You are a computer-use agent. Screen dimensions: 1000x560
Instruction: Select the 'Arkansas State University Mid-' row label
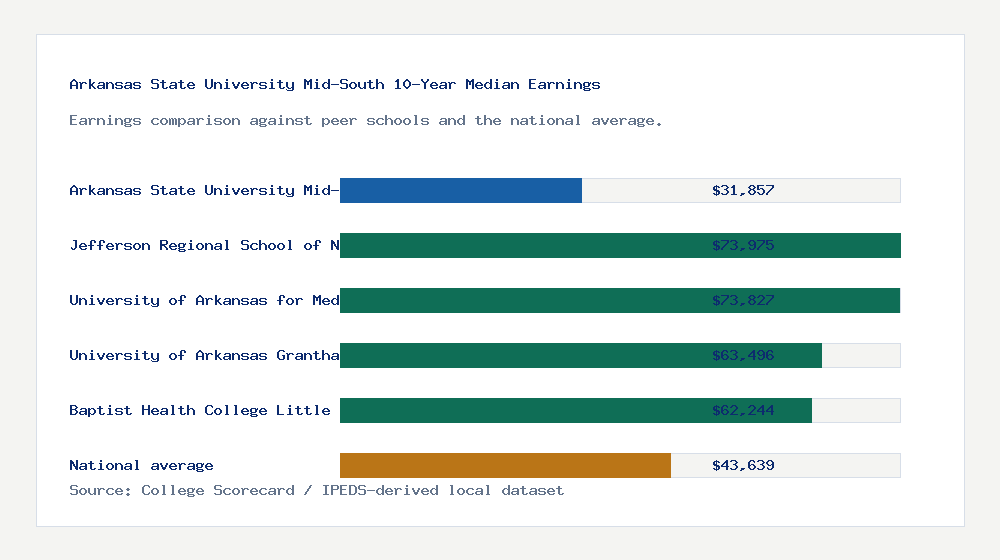204,190
